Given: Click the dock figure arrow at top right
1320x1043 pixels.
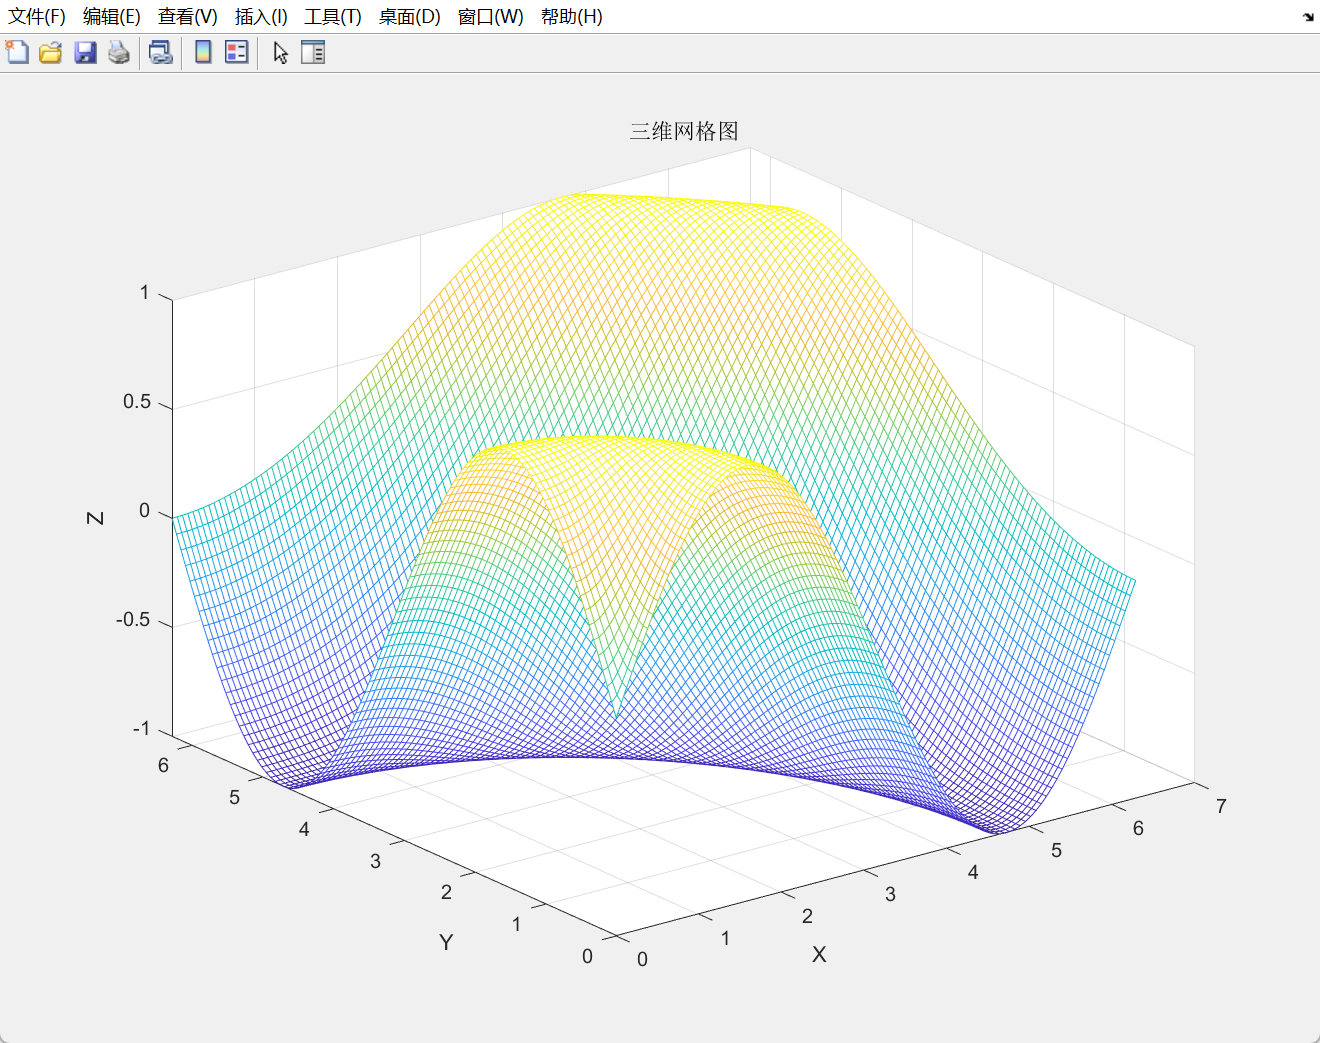Looking at the screenshot, I should [x=1308, y=17].
